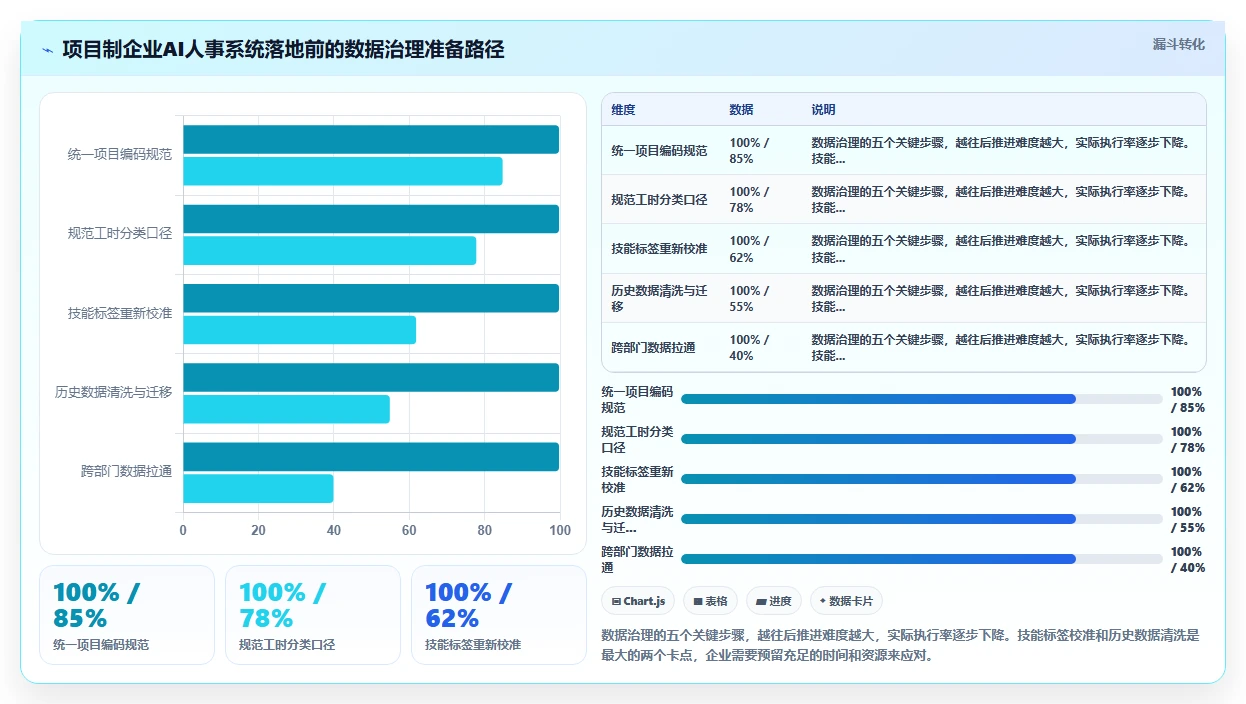Viewport: 1246px width, 704px height.
Task: Click the x-axis tick 40
Action: 334,530
